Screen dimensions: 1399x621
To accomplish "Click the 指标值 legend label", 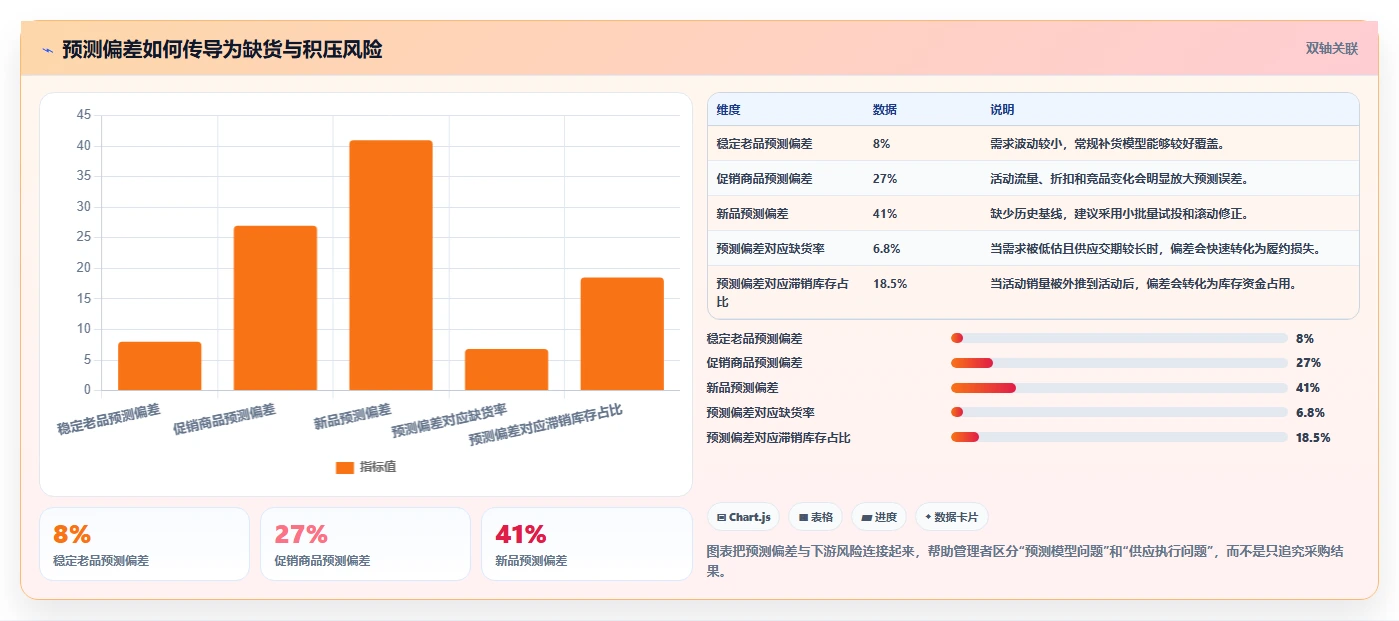I will (x=378, y=467).
